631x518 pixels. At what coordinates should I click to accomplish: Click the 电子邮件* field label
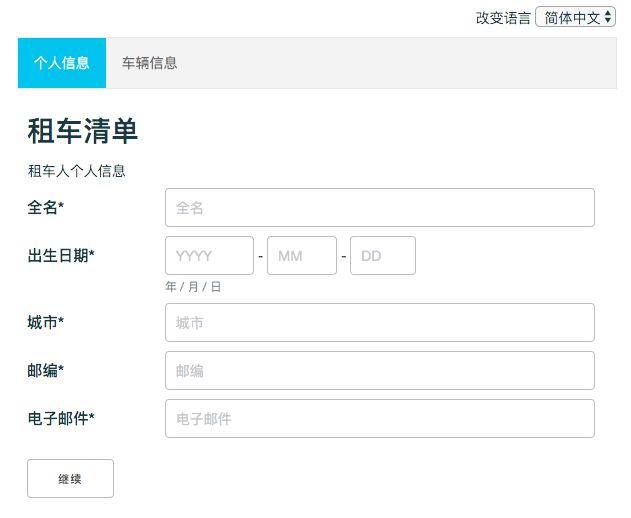[x=61, y=418]
